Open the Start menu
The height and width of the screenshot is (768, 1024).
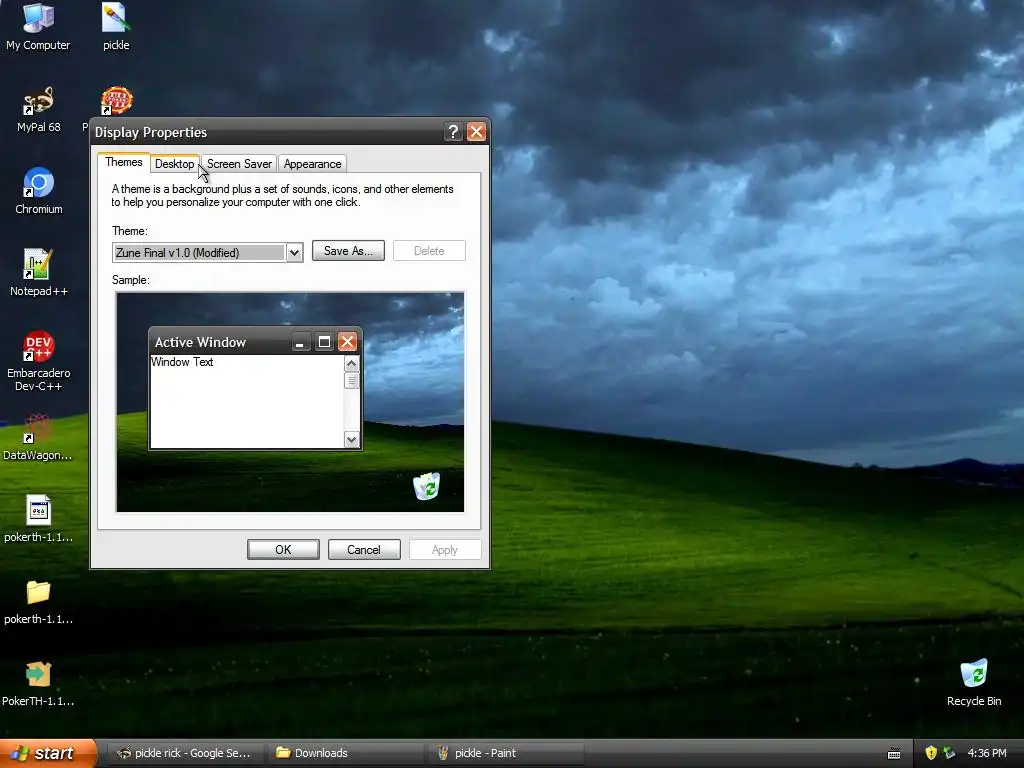[48, 753]
